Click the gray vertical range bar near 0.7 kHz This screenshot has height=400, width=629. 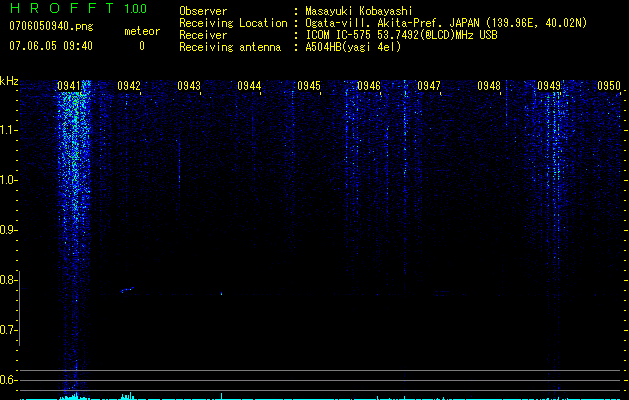(20, 308)
